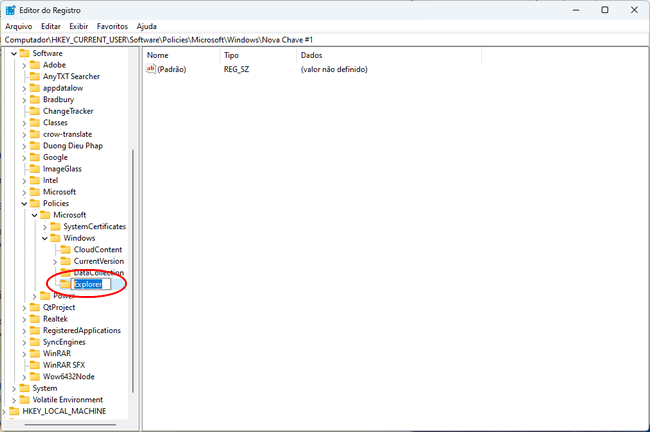Collapse the Policies tree node
The width and height of the screenshot is (650, 432).
[x=24, y=204]
